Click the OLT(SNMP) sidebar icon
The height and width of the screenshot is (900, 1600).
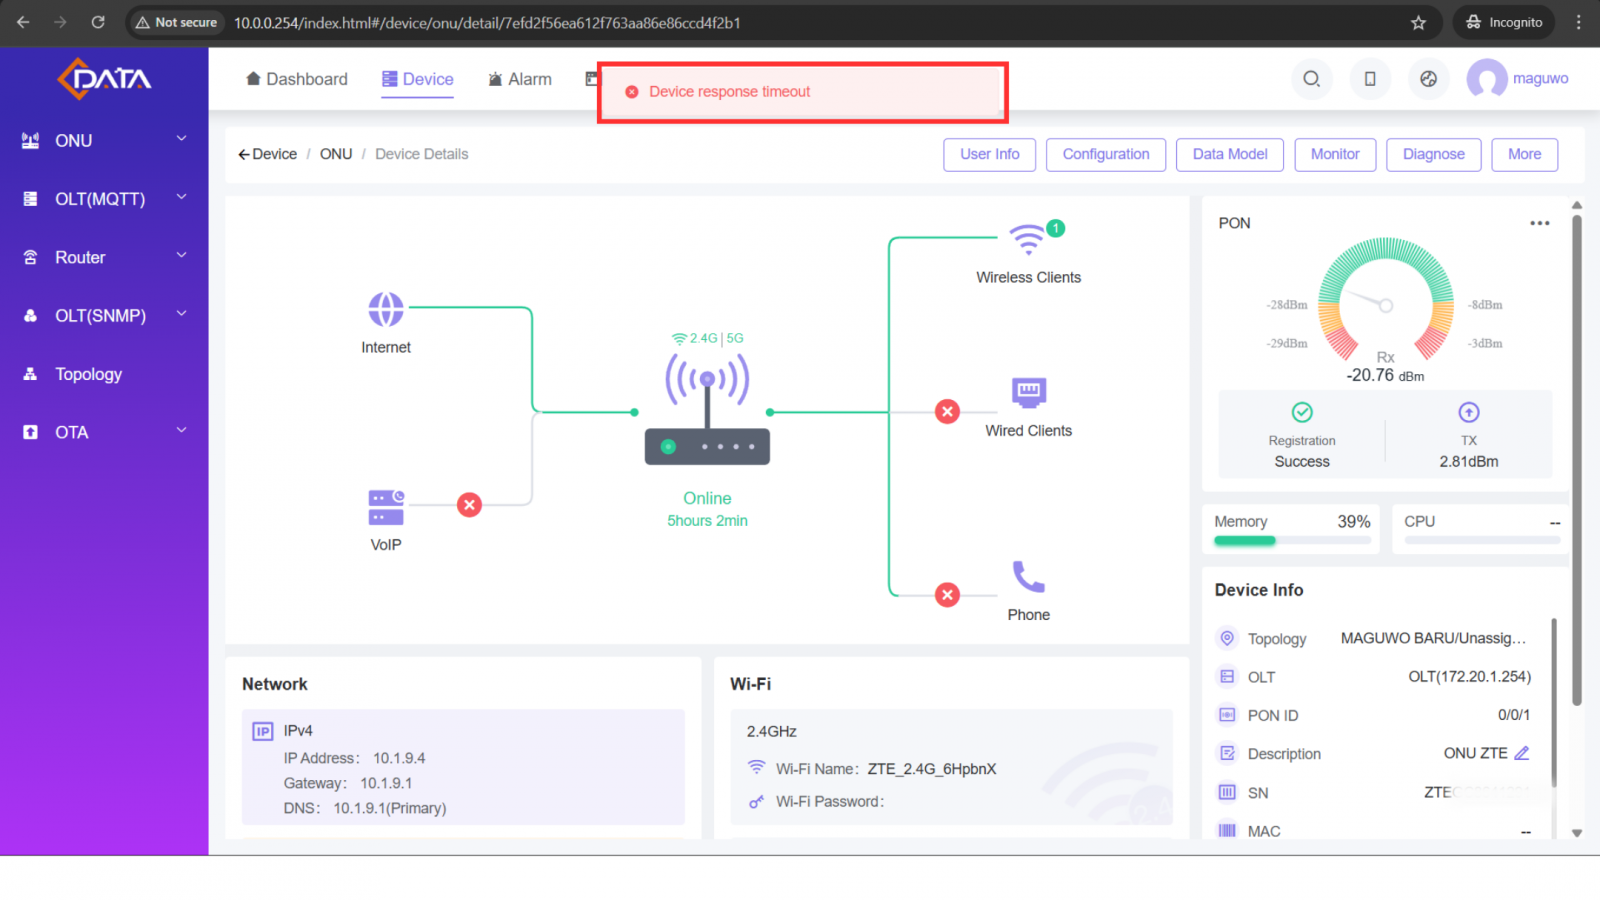click(31, 315)
